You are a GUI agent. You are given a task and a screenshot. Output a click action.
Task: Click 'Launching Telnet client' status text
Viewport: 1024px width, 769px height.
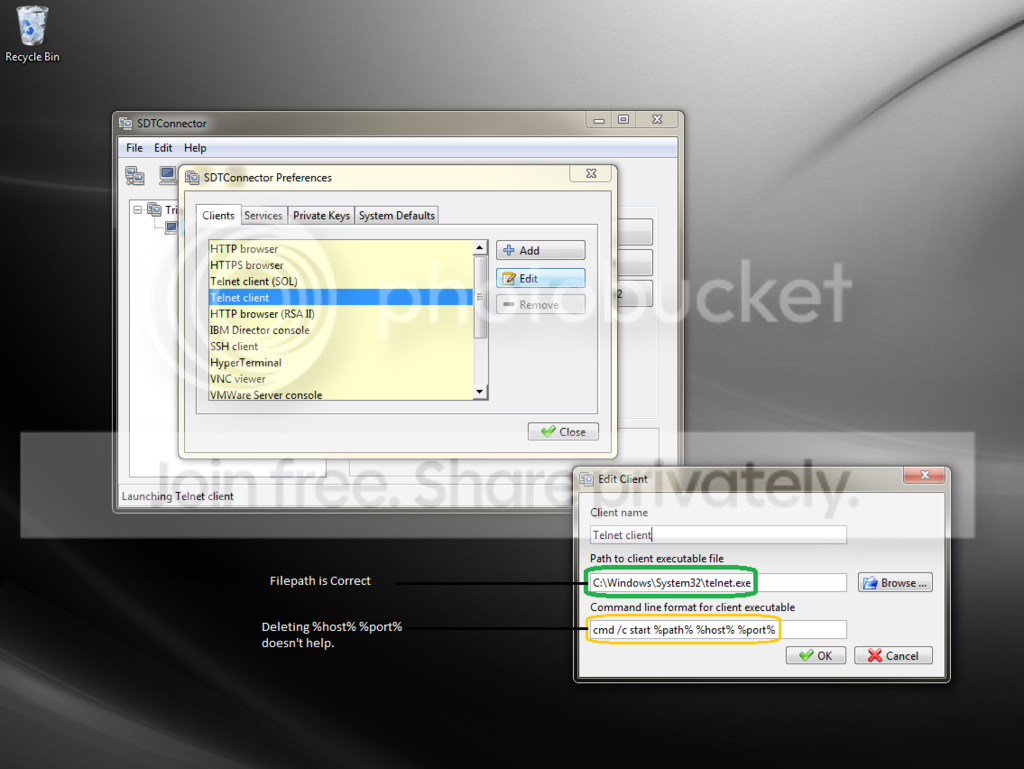tap(177, 496)
